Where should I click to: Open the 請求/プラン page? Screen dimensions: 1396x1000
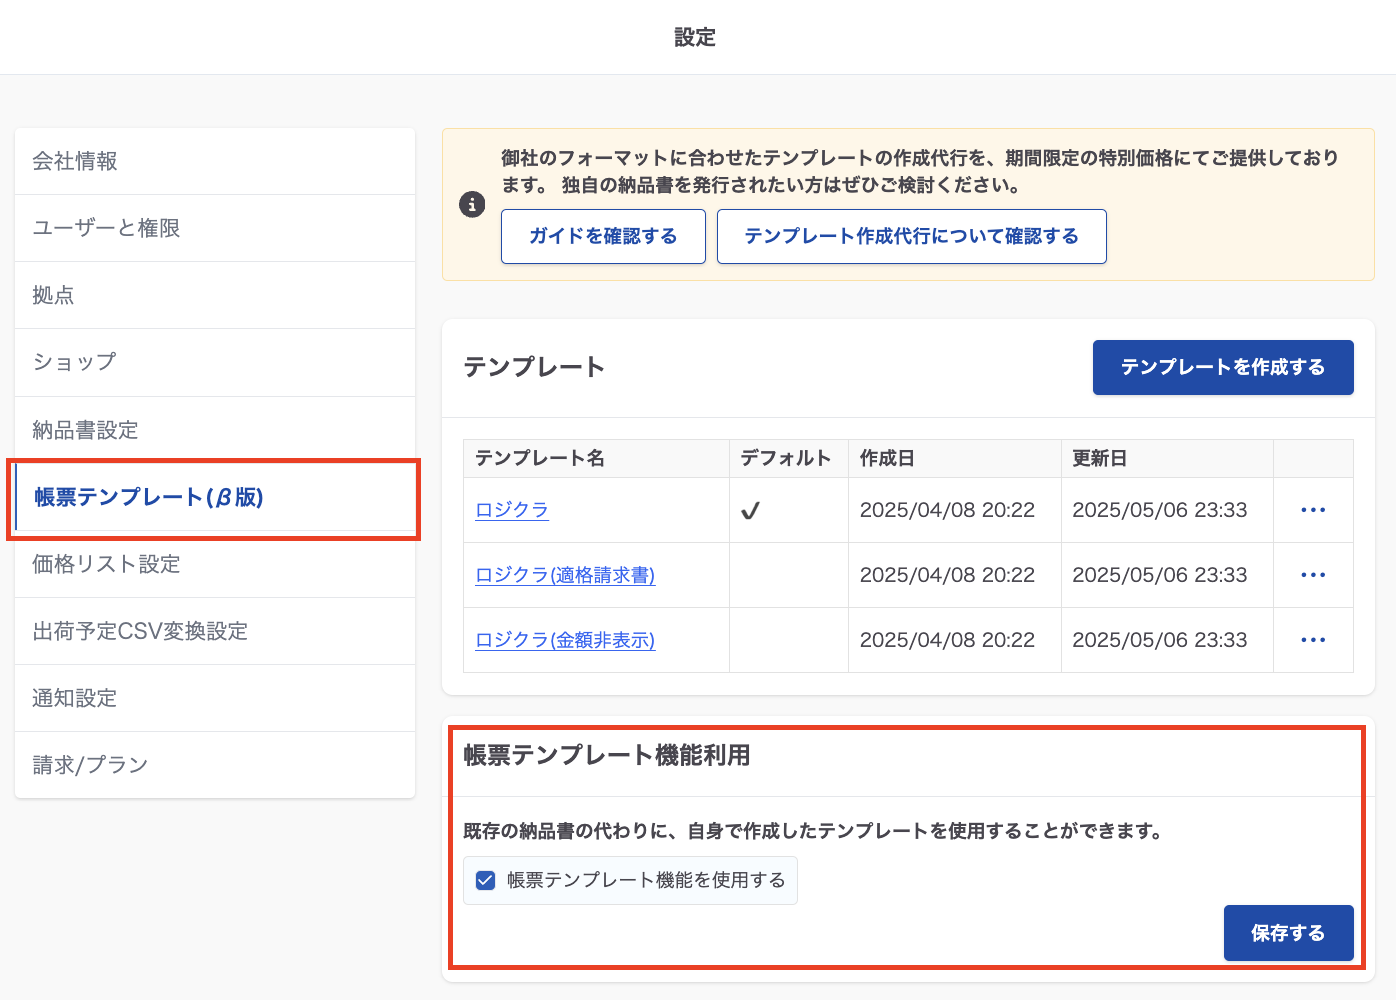pyautogui.click(x=90, y=765)
